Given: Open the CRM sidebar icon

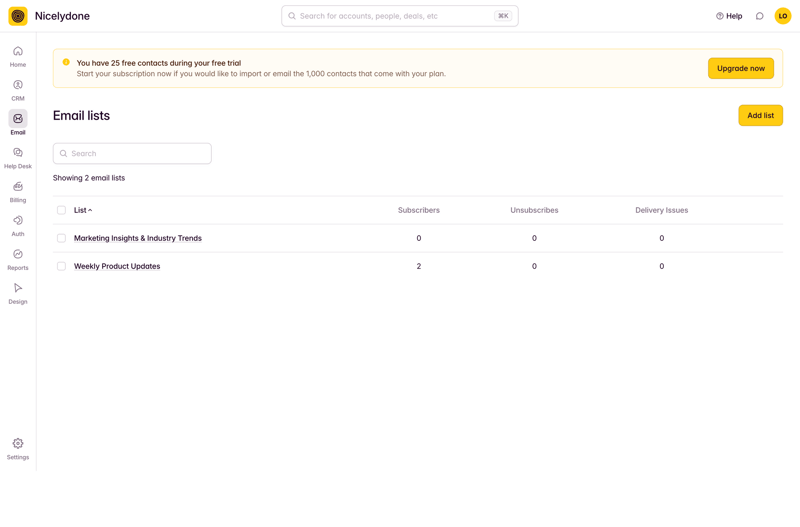Looking at the screenshot, I should point(18,85).
